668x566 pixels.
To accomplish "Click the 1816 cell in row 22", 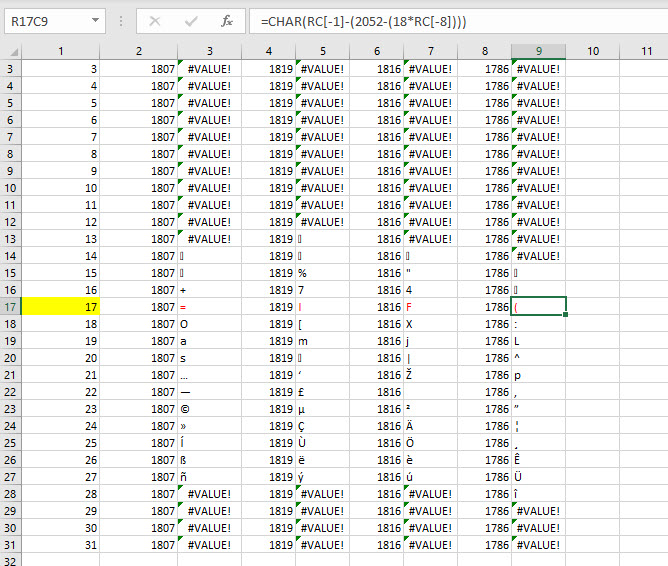I will 377,392.
